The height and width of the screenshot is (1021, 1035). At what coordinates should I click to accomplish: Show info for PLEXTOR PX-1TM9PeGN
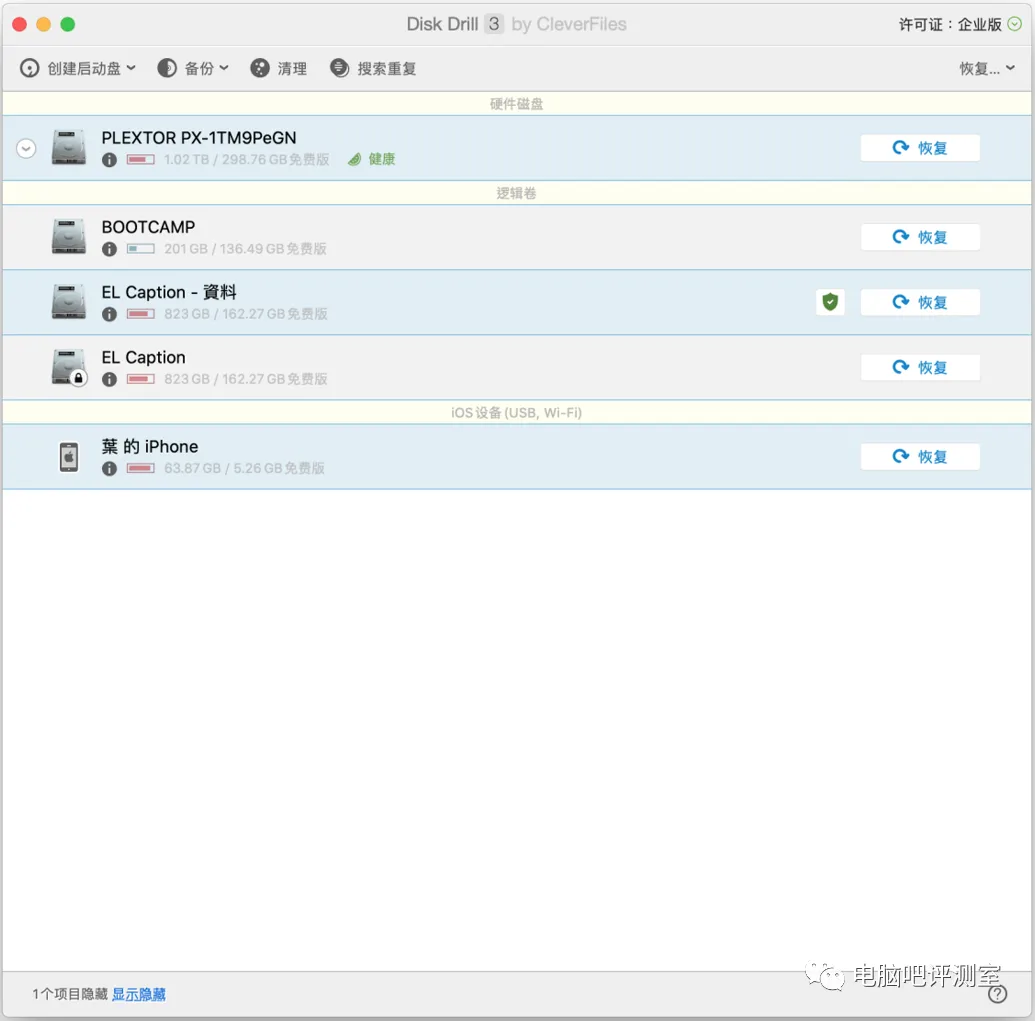(110, 160)
